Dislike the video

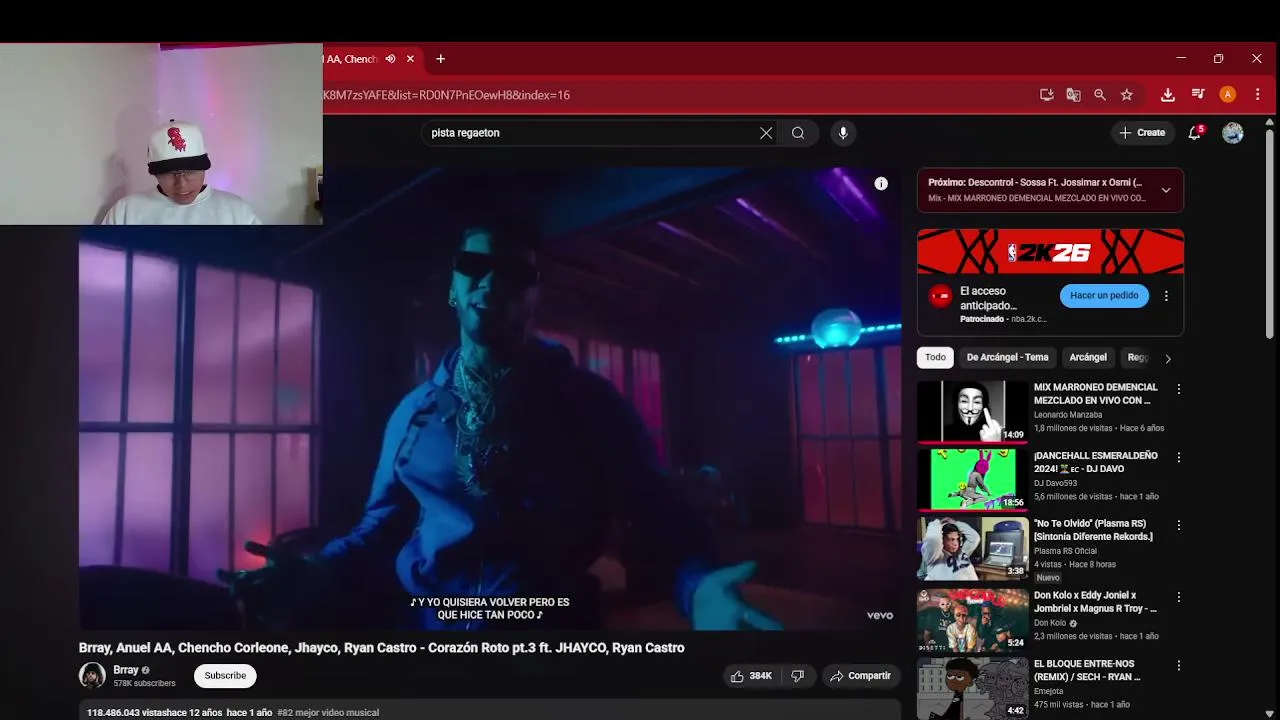click(797, 676)
